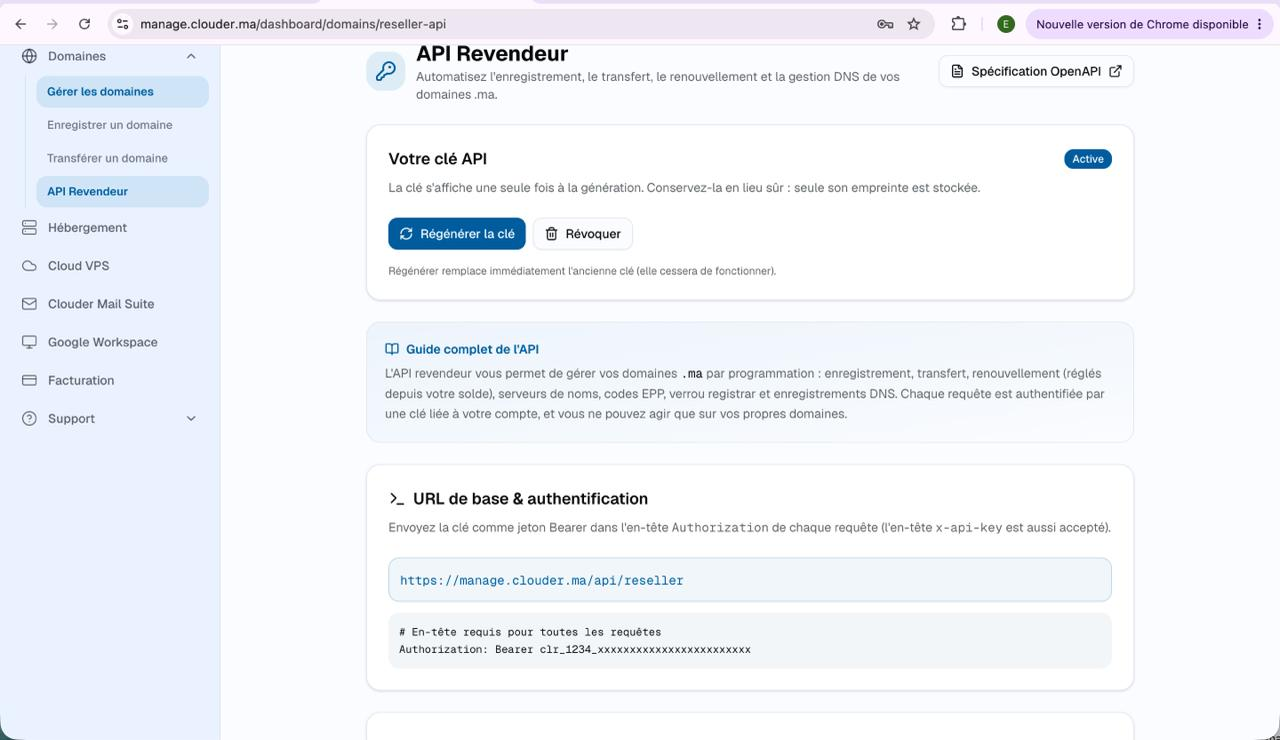Click the Votre clé API heading
This screenshot has height=740, width=1280.
(438, 159)
